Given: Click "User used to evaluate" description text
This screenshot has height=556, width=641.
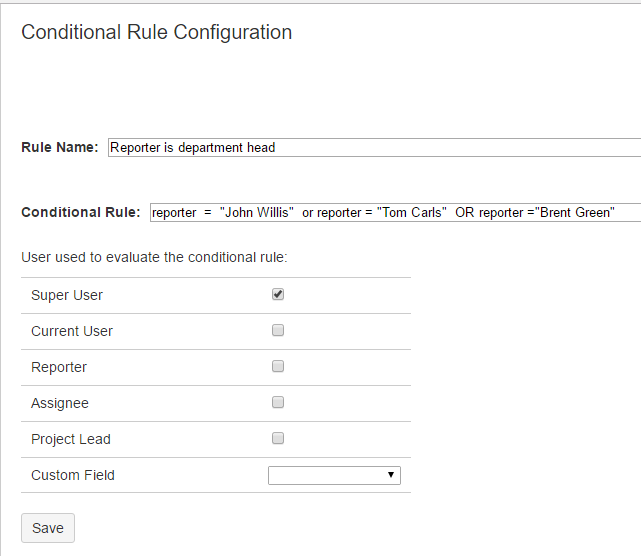Looking at the screenshot, I should tap(154, 258).
